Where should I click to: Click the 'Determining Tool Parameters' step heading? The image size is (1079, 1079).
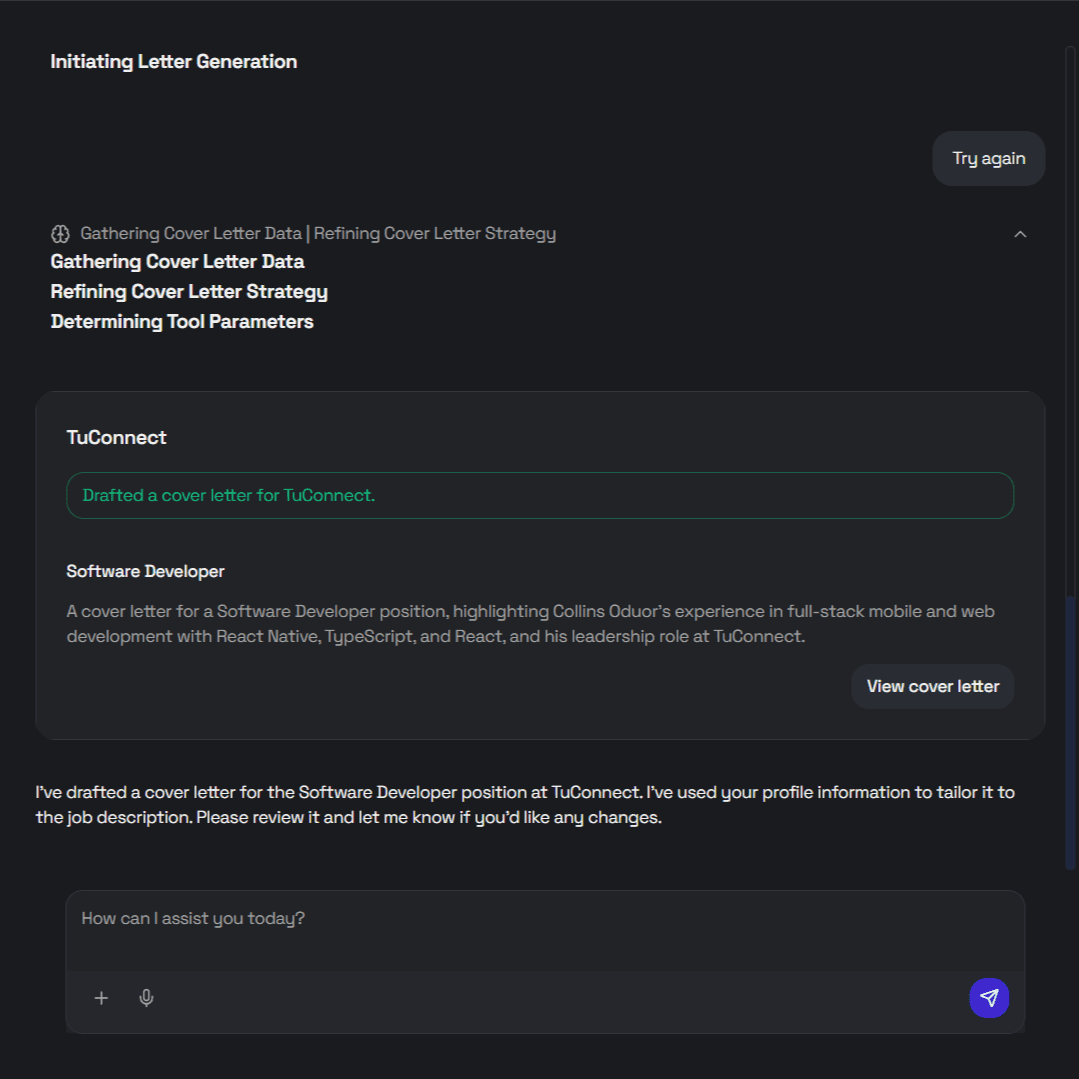tap(182, 322)
